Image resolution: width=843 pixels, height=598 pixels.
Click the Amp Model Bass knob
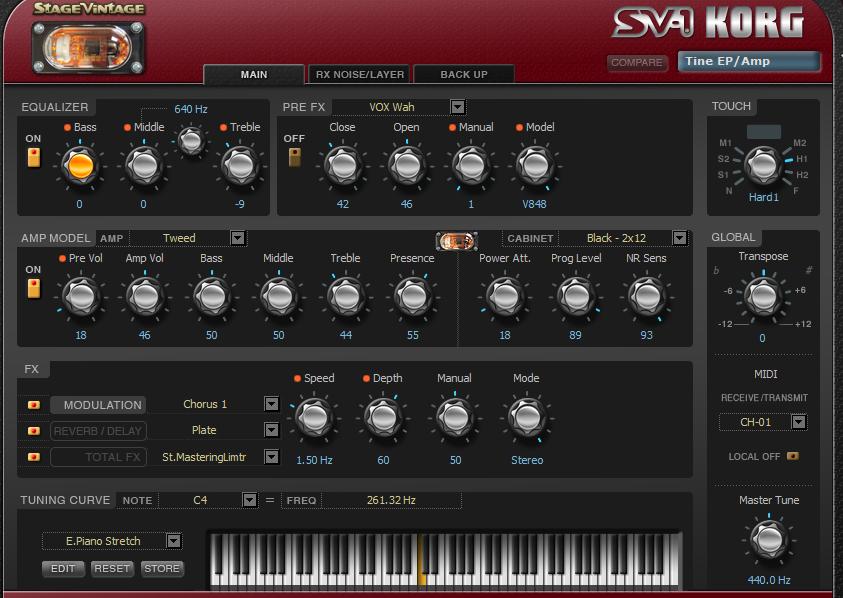(212, 297)
